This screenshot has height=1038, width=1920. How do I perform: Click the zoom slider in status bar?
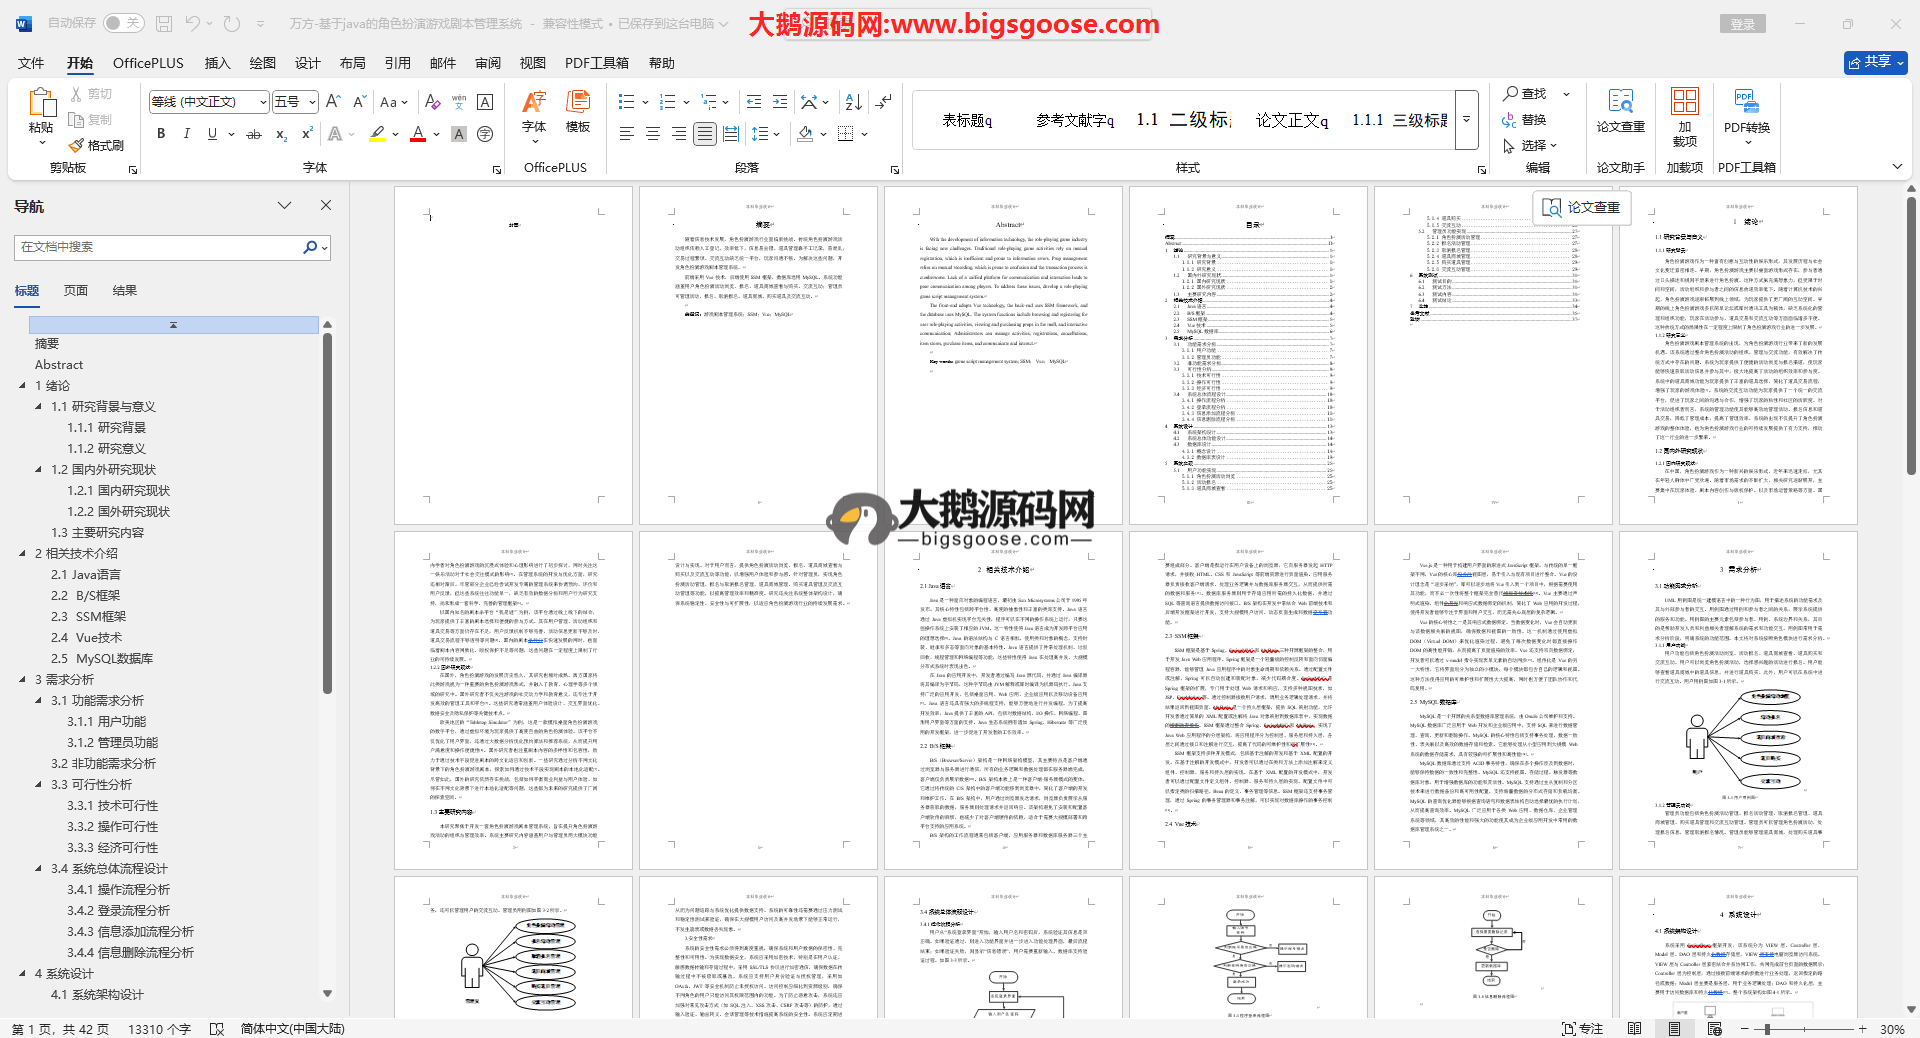[1767, 1029]
